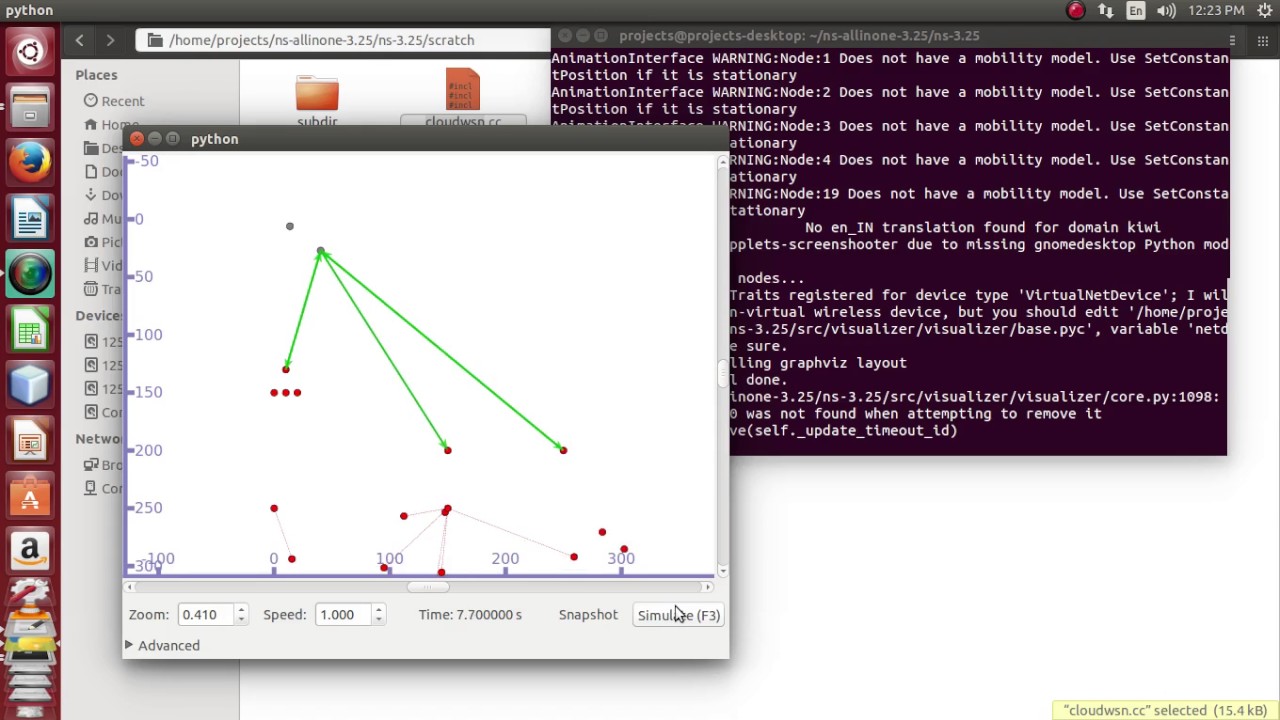This screenshot has width=1280, height=720.
Task: Open LibreOffice Impress from the dock
Action: pos(30,440)
